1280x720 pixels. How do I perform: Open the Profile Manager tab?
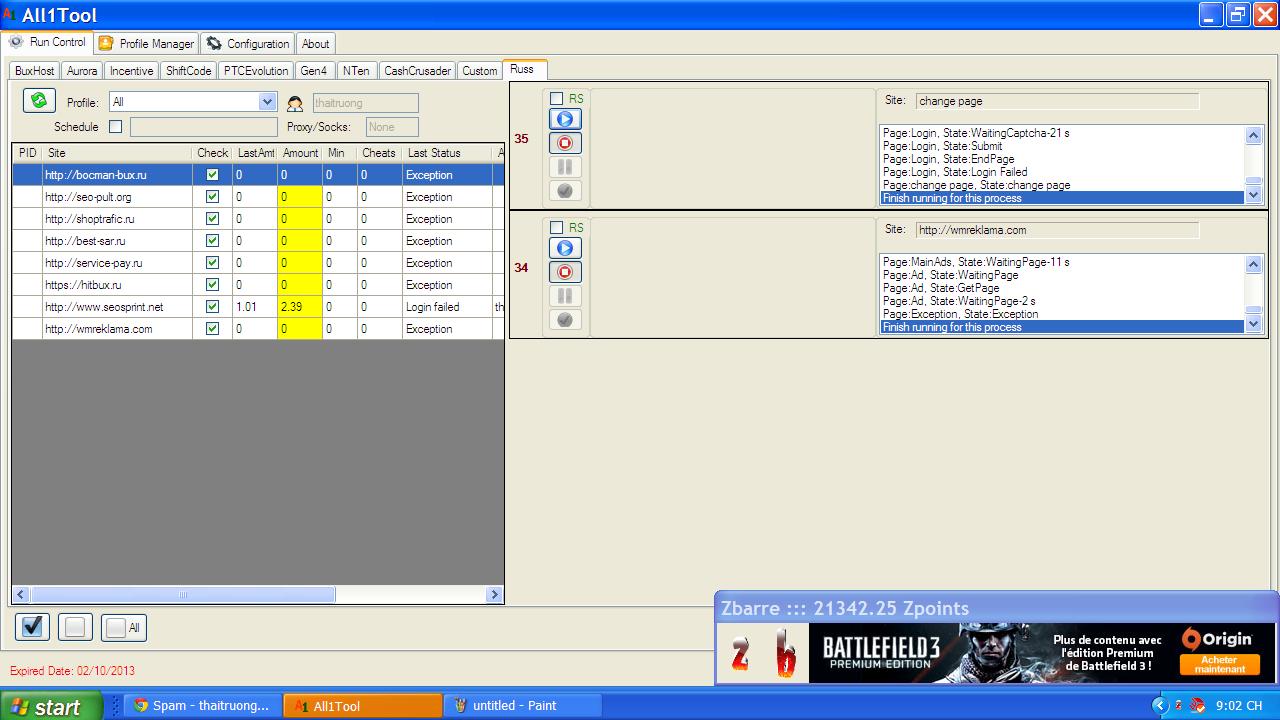point(146,44)
